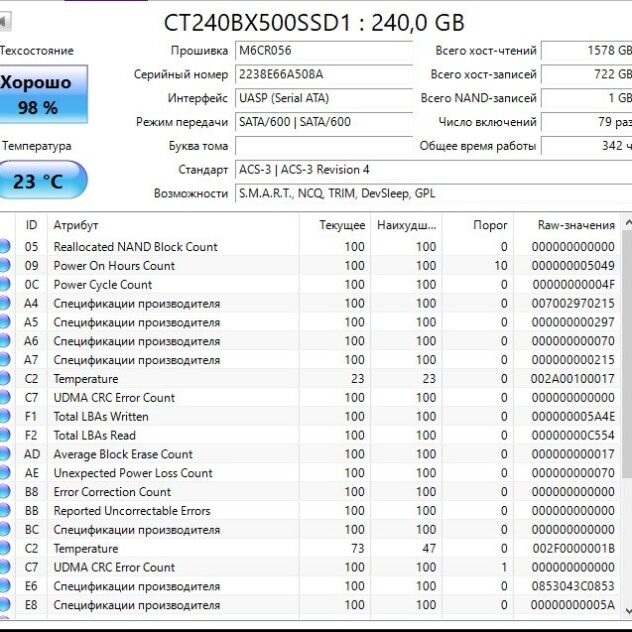Click raw value 000000005049
The height and width of the screenshot is (632, 632).
[573, 266]
